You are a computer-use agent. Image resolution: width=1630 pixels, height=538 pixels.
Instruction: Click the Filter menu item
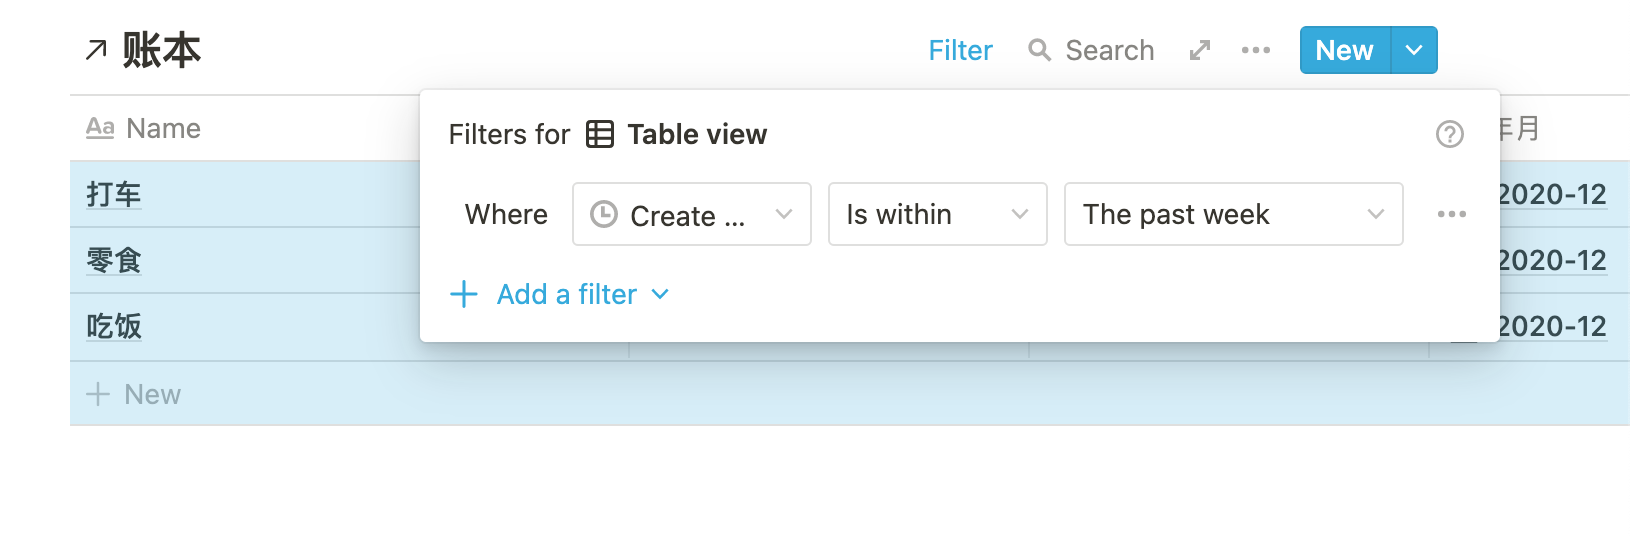pyautogui.click(x=960, y=50)
